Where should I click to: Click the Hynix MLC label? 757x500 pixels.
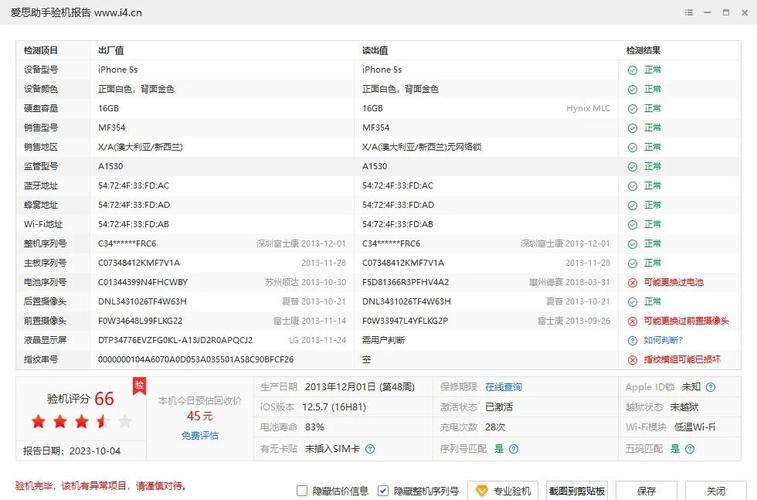[x=588, y=109]
